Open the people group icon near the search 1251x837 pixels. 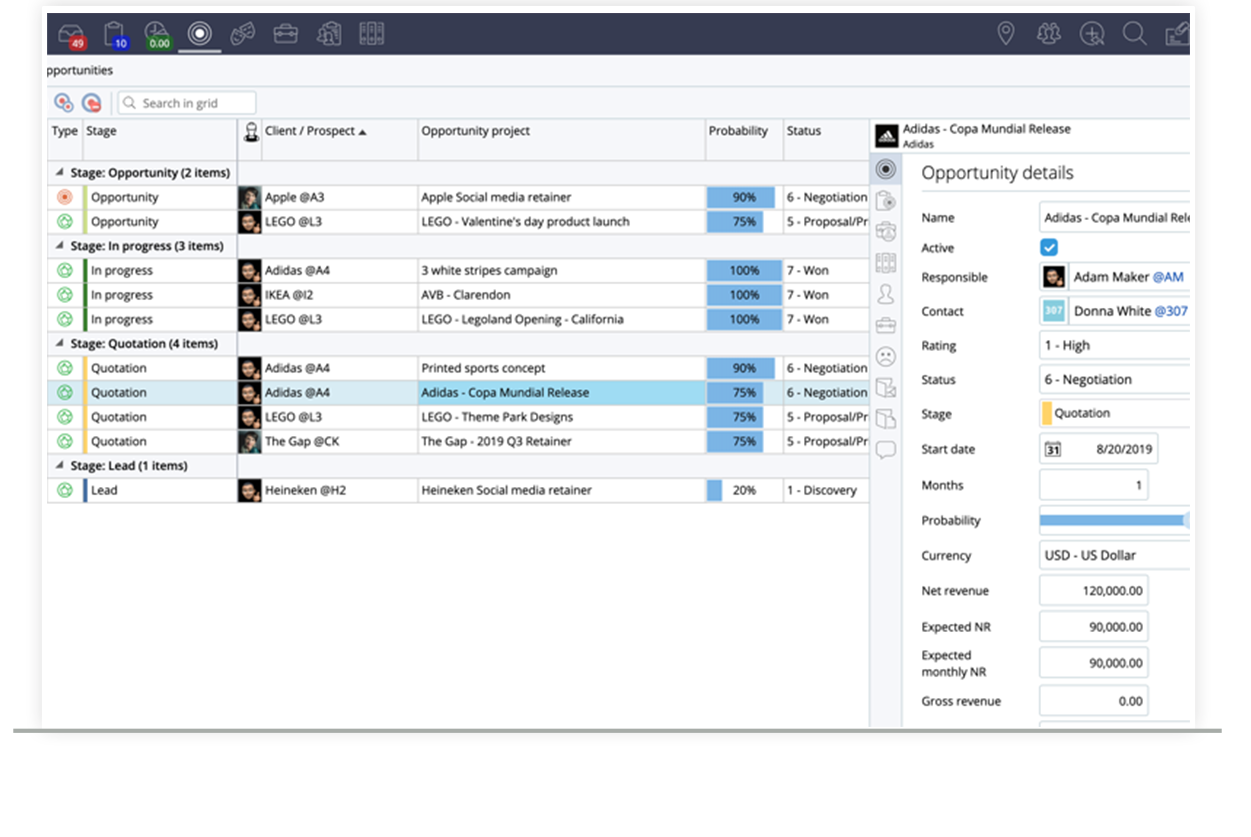click(x=1048, y=33)
